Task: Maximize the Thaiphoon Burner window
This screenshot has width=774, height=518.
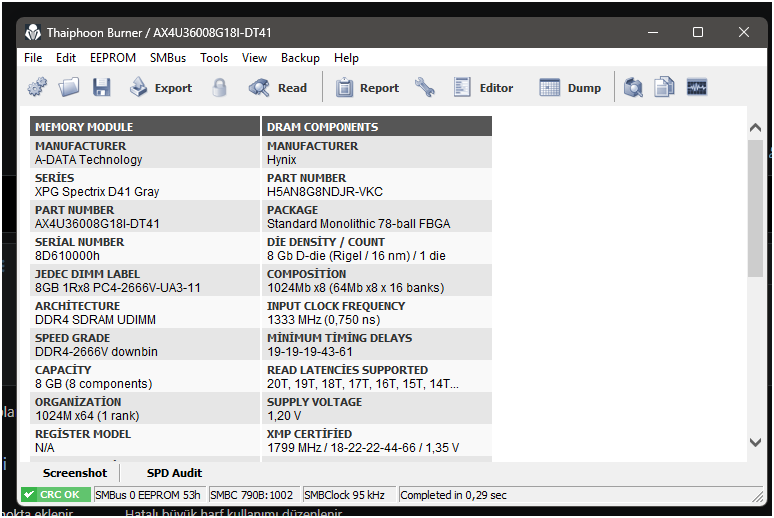Action: (x=698, y=33)
